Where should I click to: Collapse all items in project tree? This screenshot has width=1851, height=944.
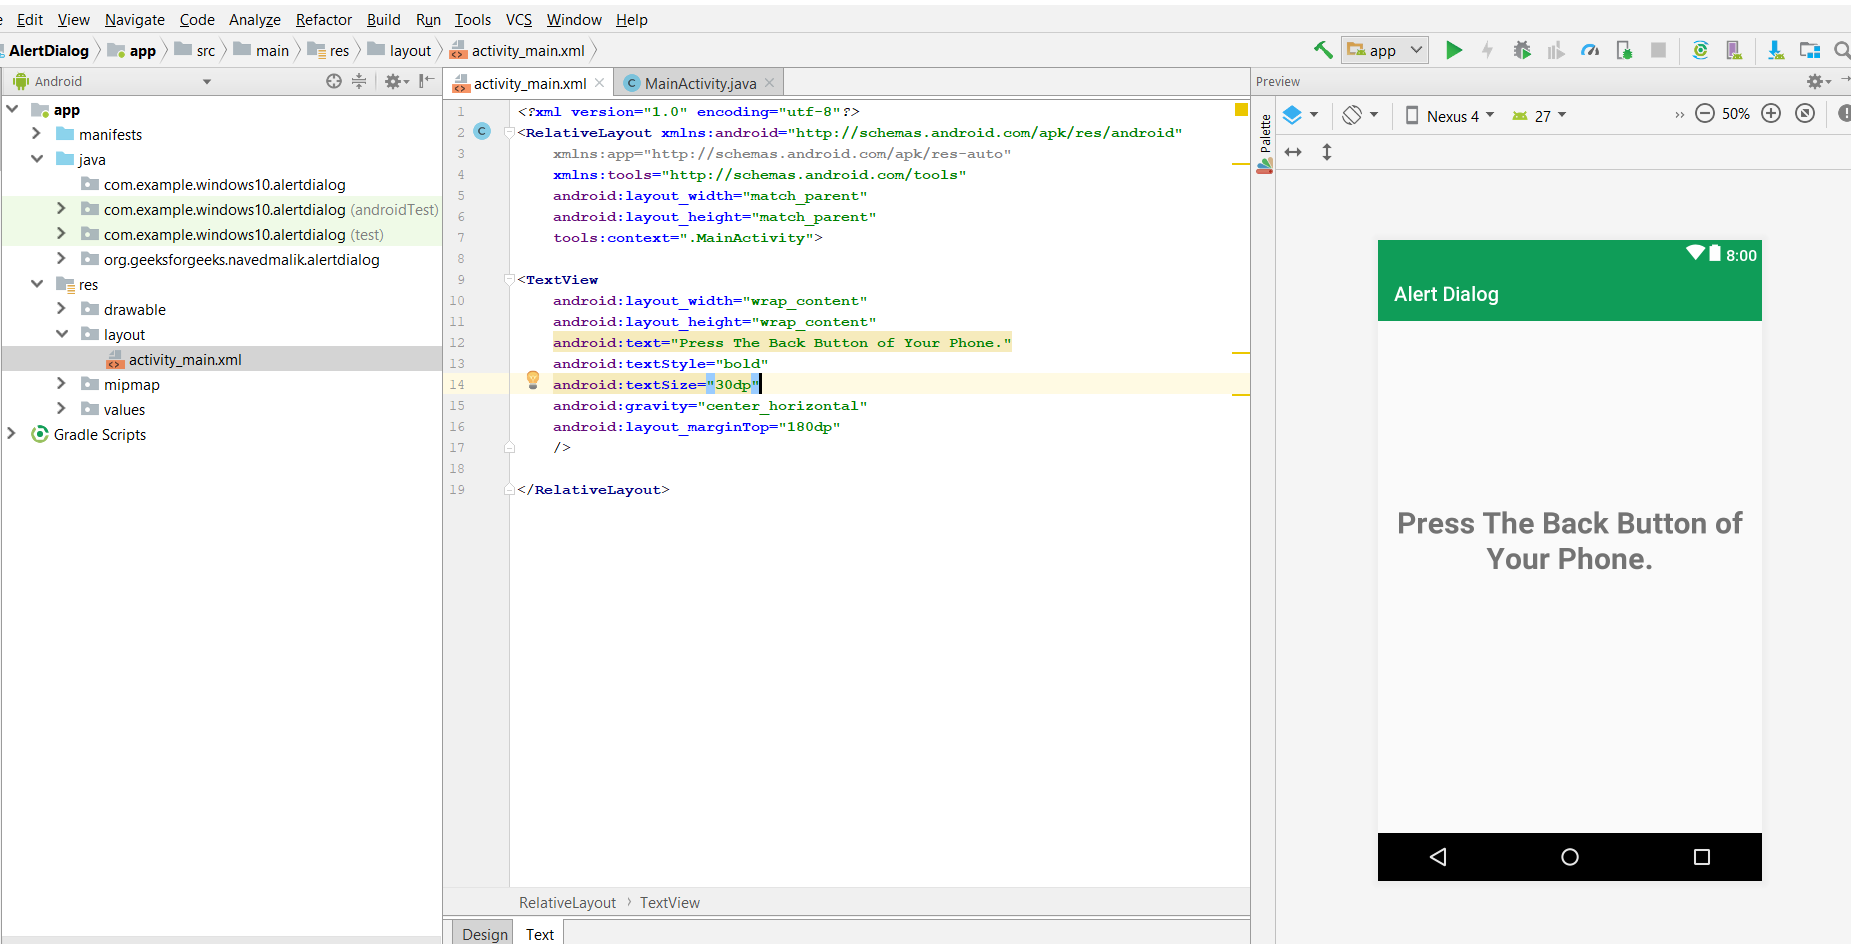[x=359, y=81]
